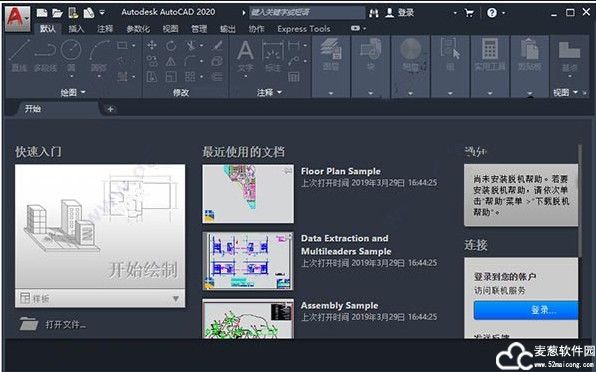Select the Move tool in Modify panel
This screenshot has height=372, width=596.
152,46
